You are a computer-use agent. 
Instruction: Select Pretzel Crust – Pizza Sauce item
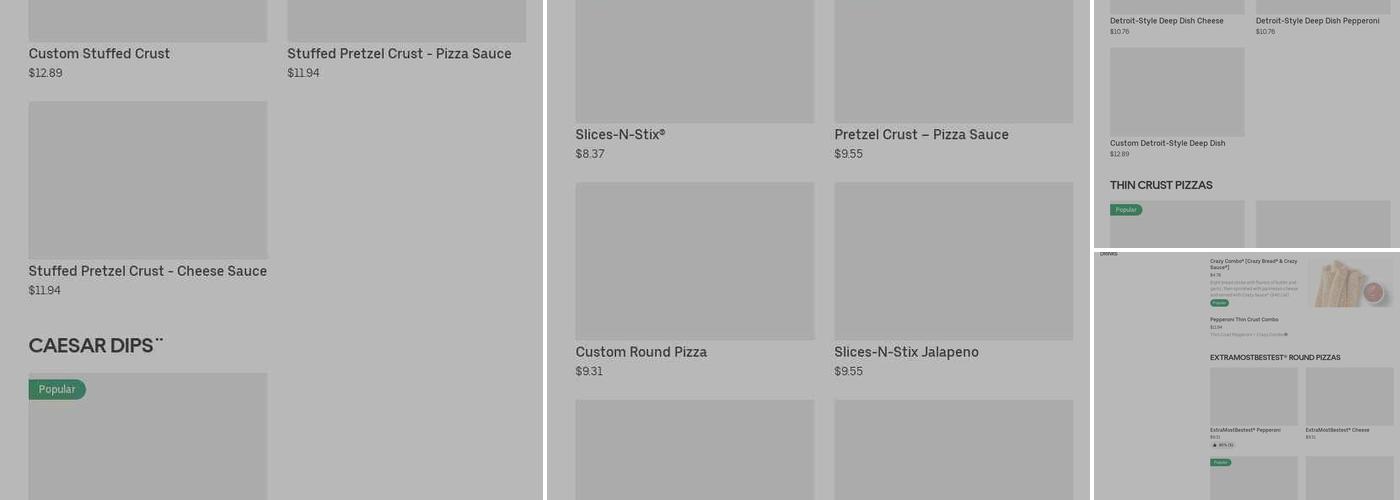(x=921, y=135)
